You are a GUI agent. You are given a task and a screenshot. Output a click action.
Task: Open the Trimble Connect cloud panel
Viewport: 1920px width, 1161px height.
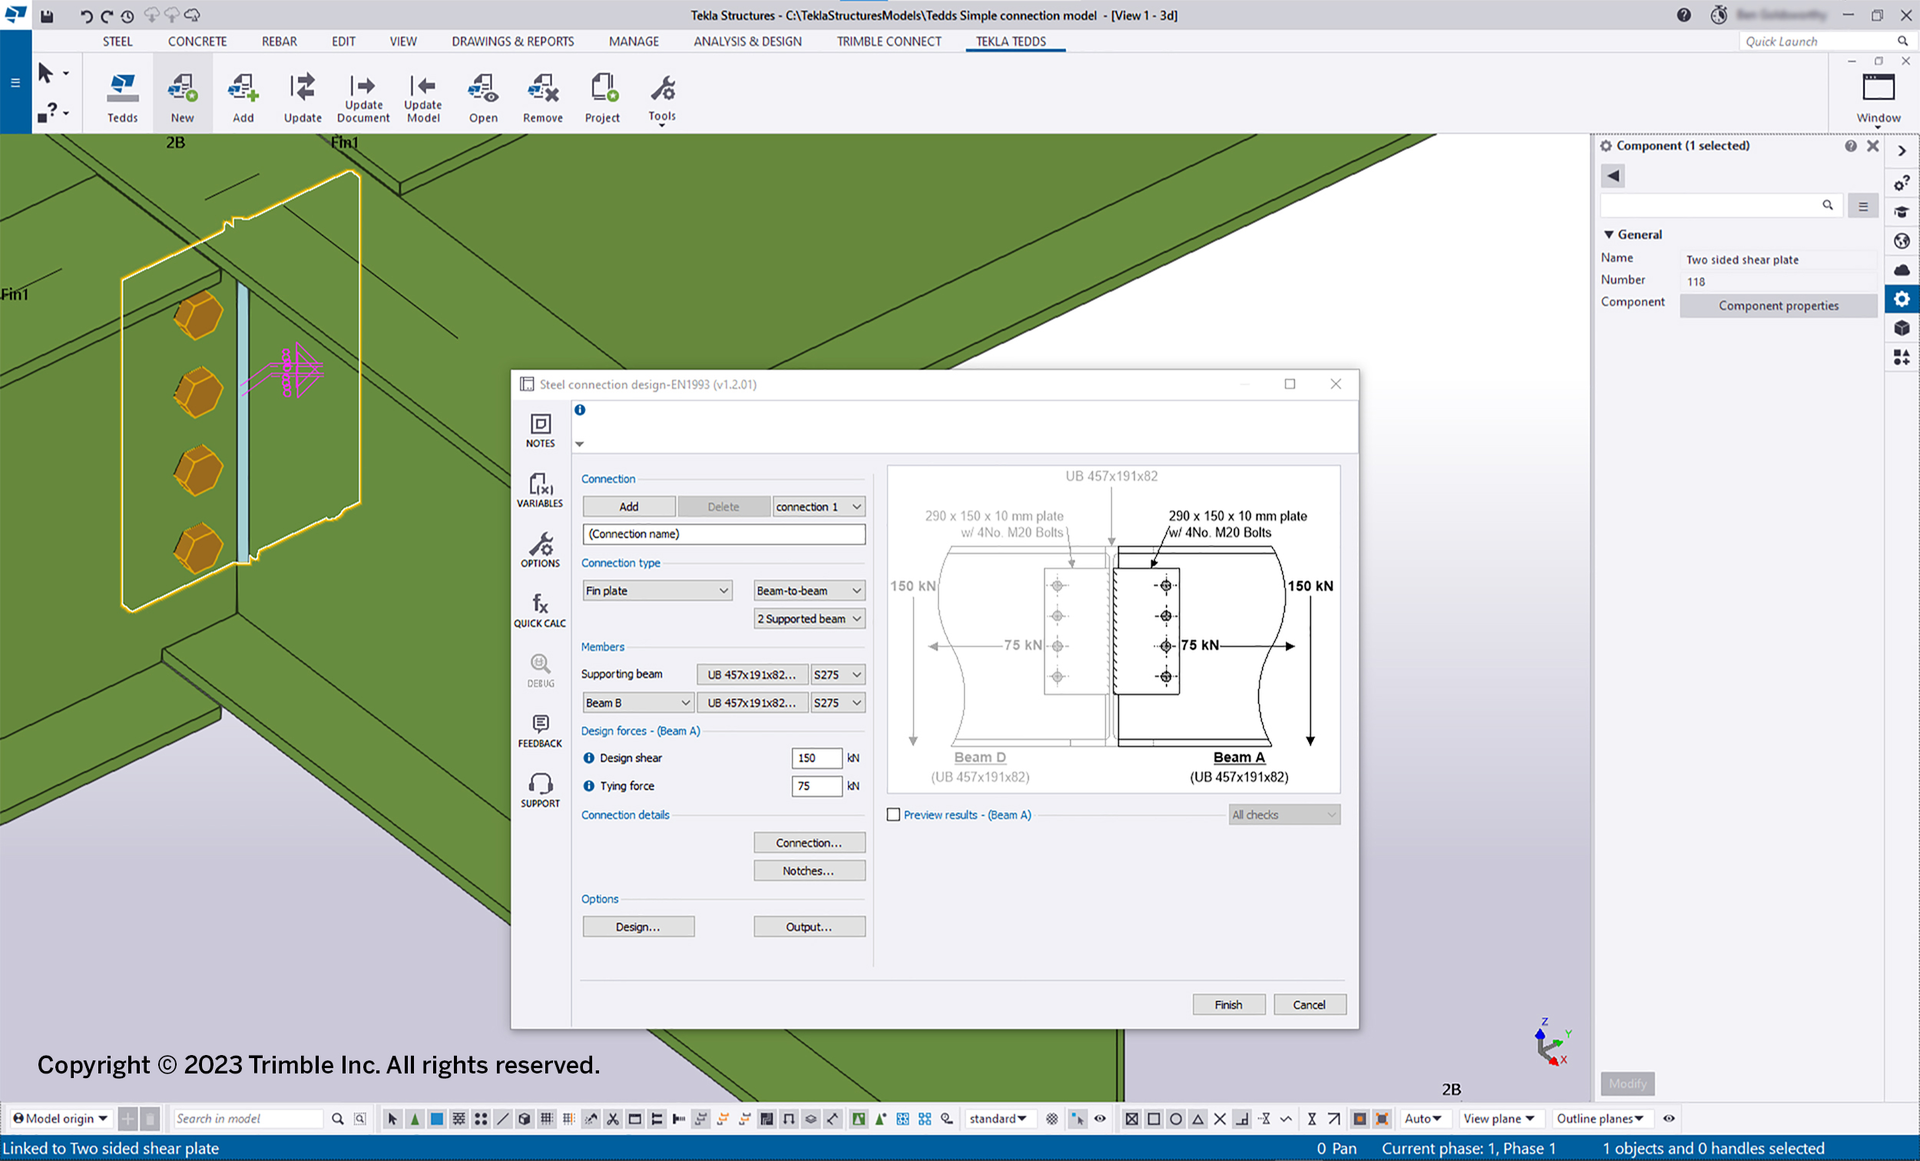click(1902, 269)
